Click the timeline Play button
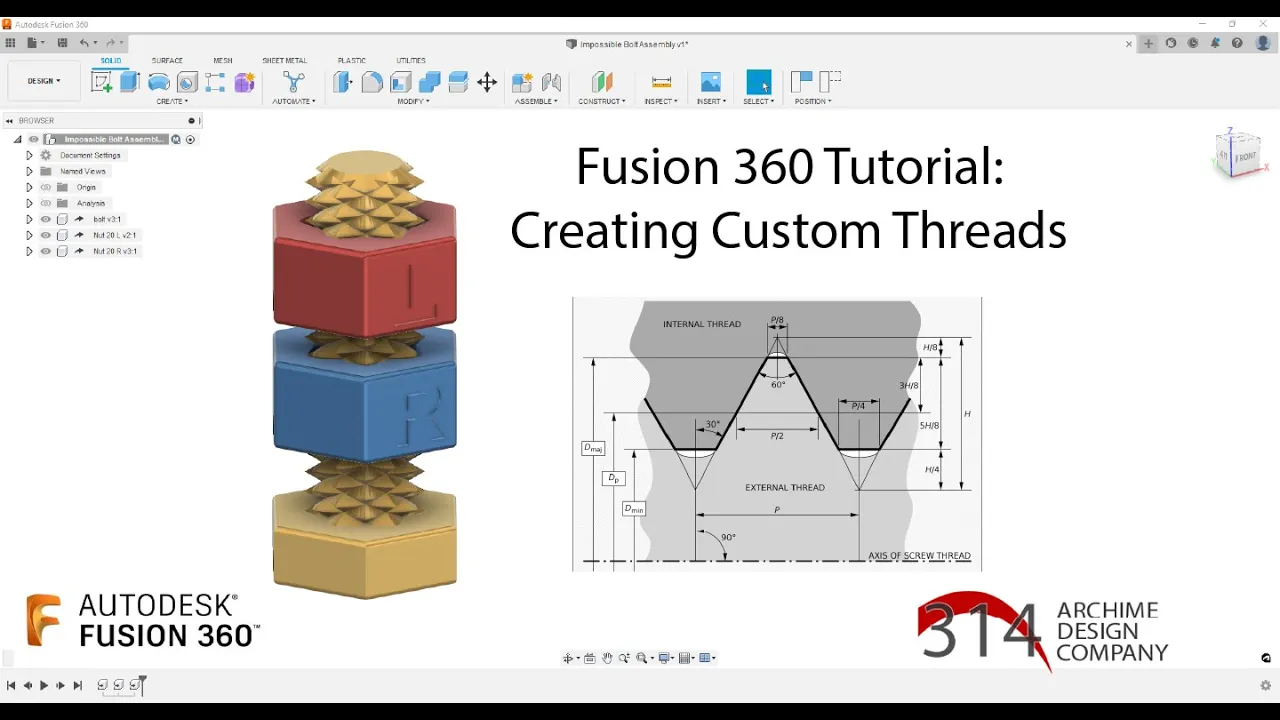1280x720 pixels. (44, 685)
